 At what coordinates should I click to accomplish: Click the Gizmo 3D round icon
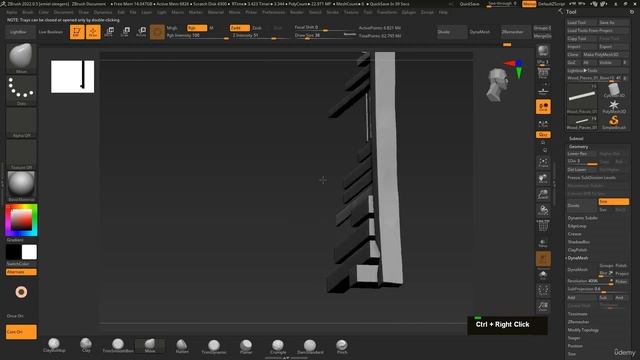coord(157,32)
